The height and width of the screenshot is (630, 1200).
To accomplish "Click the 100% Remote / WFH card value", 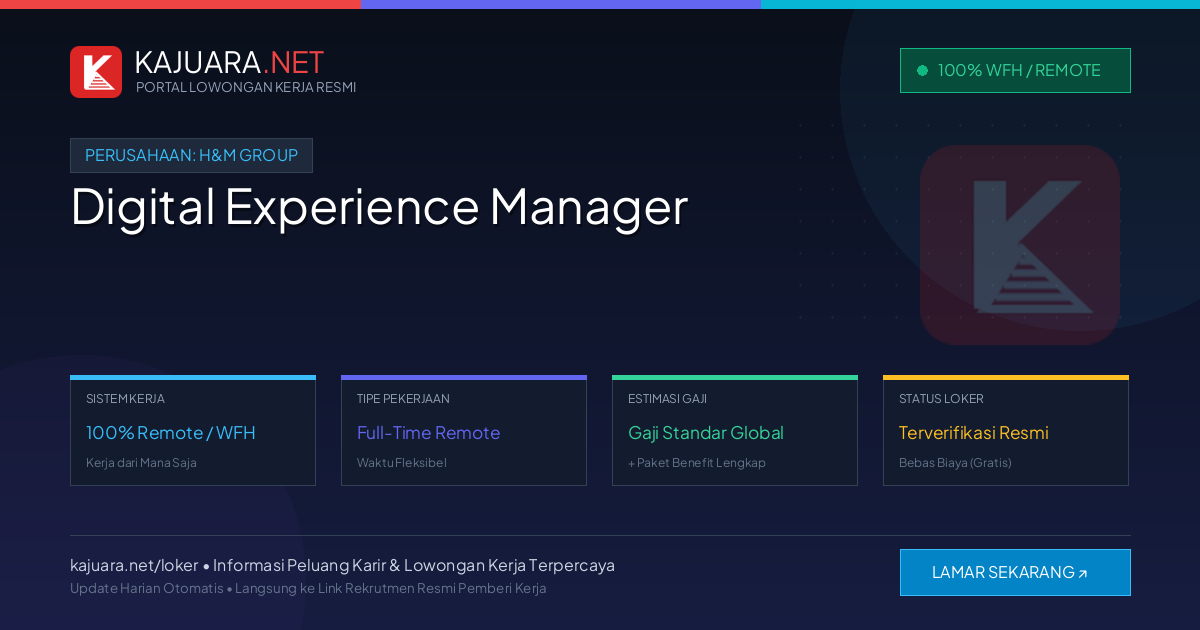I will [x=171, y=433].
